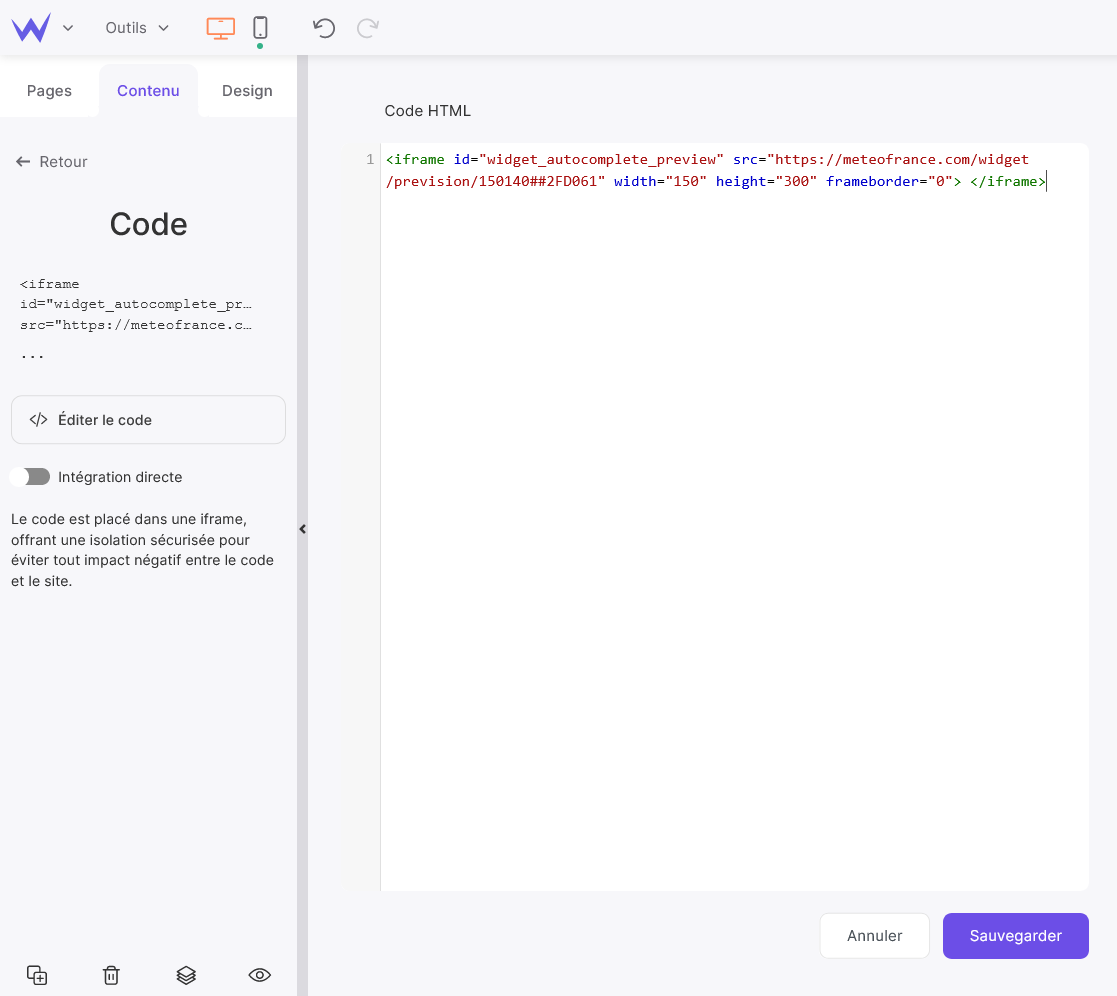The width and height of the screenshot is (1117, 996).
Task: Toggle block visibility eye icon
Action: [x=259, y=975]
